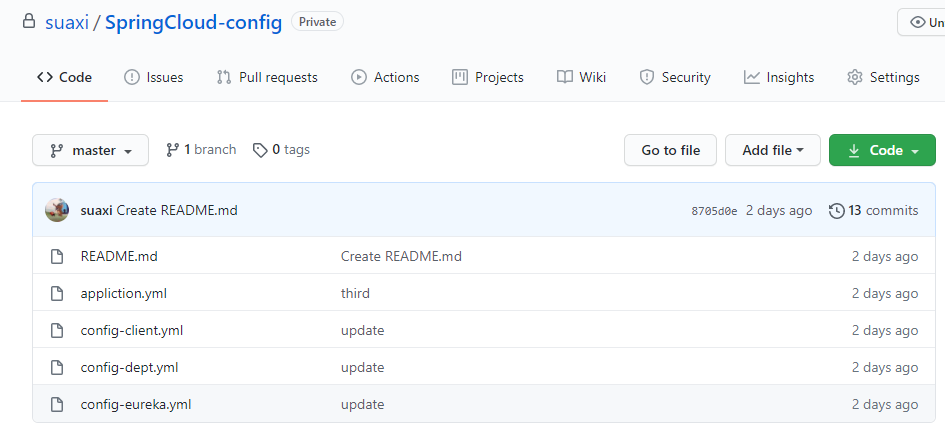This screenshot has height=431, width=945.
Task: Click "2 days ago" in the README.md row
Action: [x=885, y=256]
